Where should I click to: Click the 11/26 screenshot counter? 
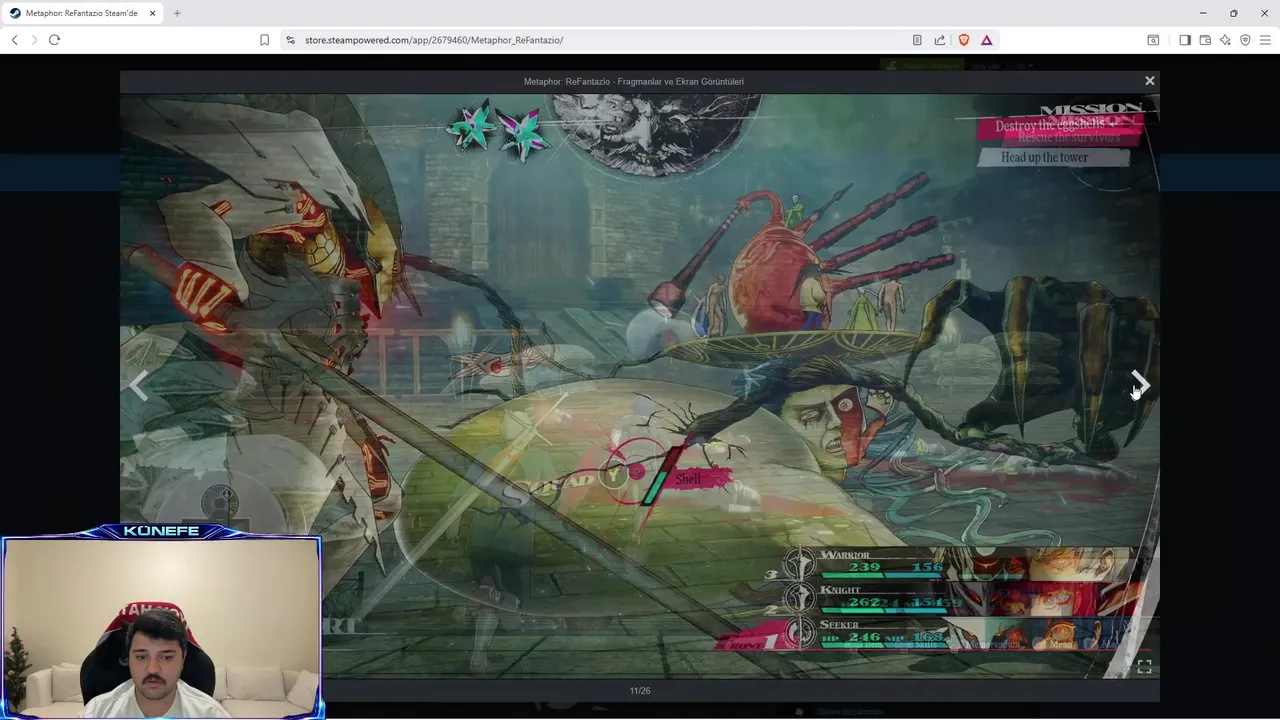coord(640,691)
